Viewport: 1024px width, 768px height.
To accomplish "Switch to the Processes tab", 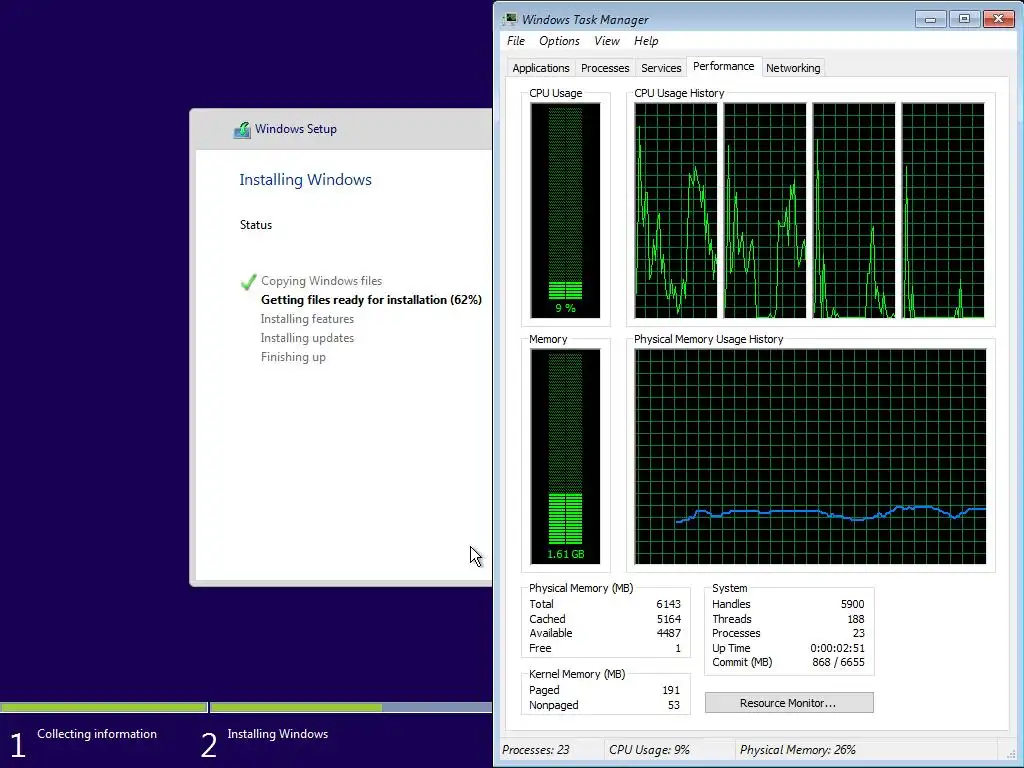I will pyautogui.click(x=605, y=68).
